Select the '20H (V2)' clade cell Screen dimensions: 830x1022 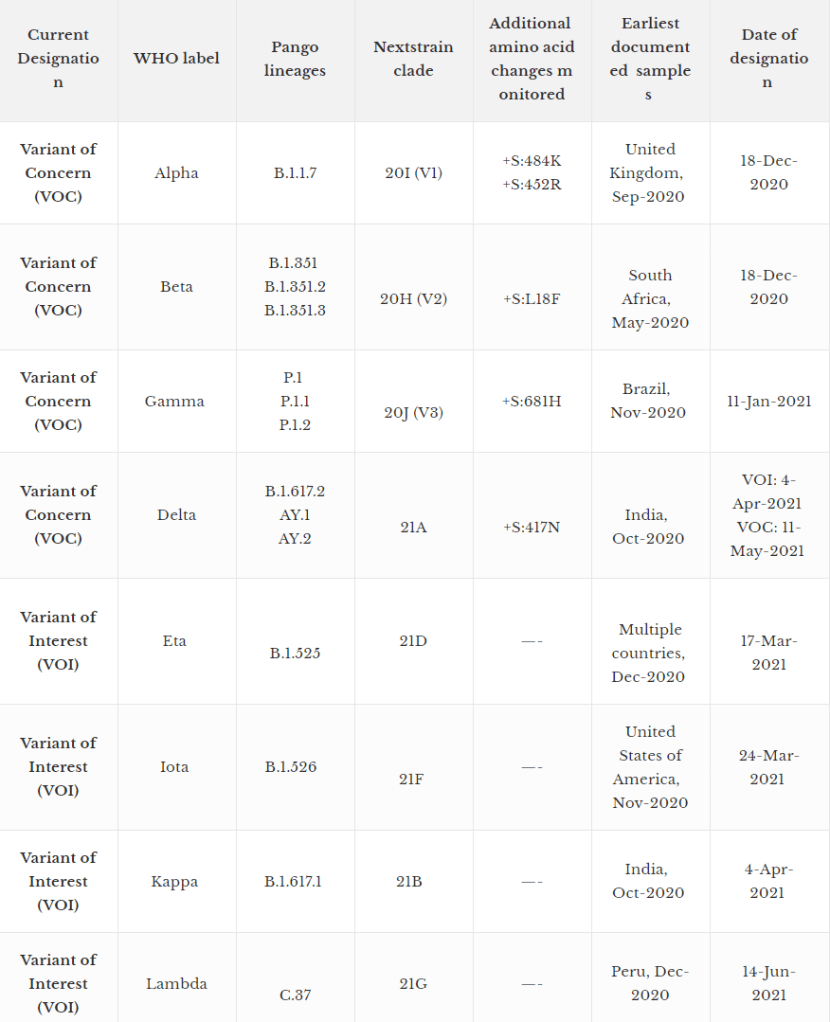(413, 298)
